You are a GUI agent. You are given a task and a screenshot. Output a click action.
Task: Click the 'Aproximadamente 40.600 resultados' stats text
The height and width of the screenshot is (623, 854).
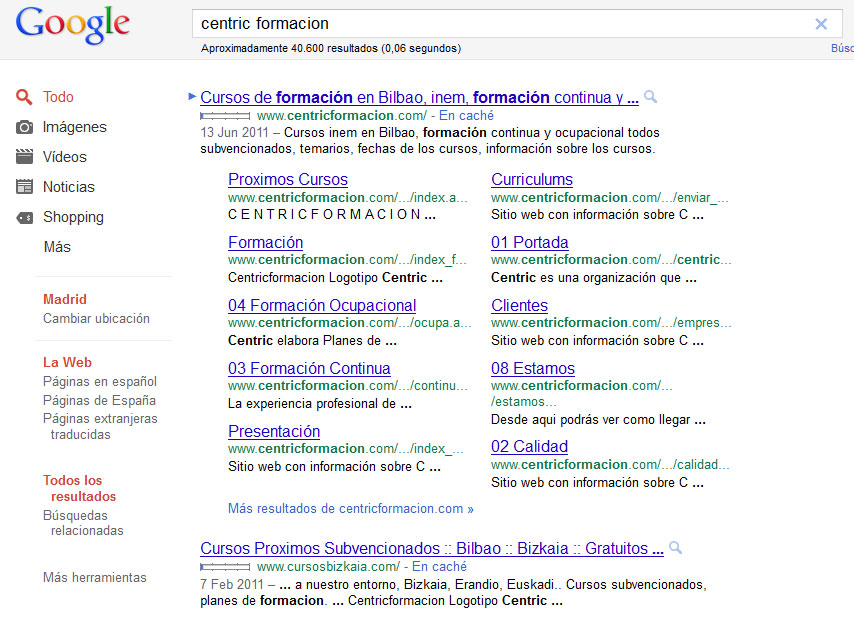331,48
